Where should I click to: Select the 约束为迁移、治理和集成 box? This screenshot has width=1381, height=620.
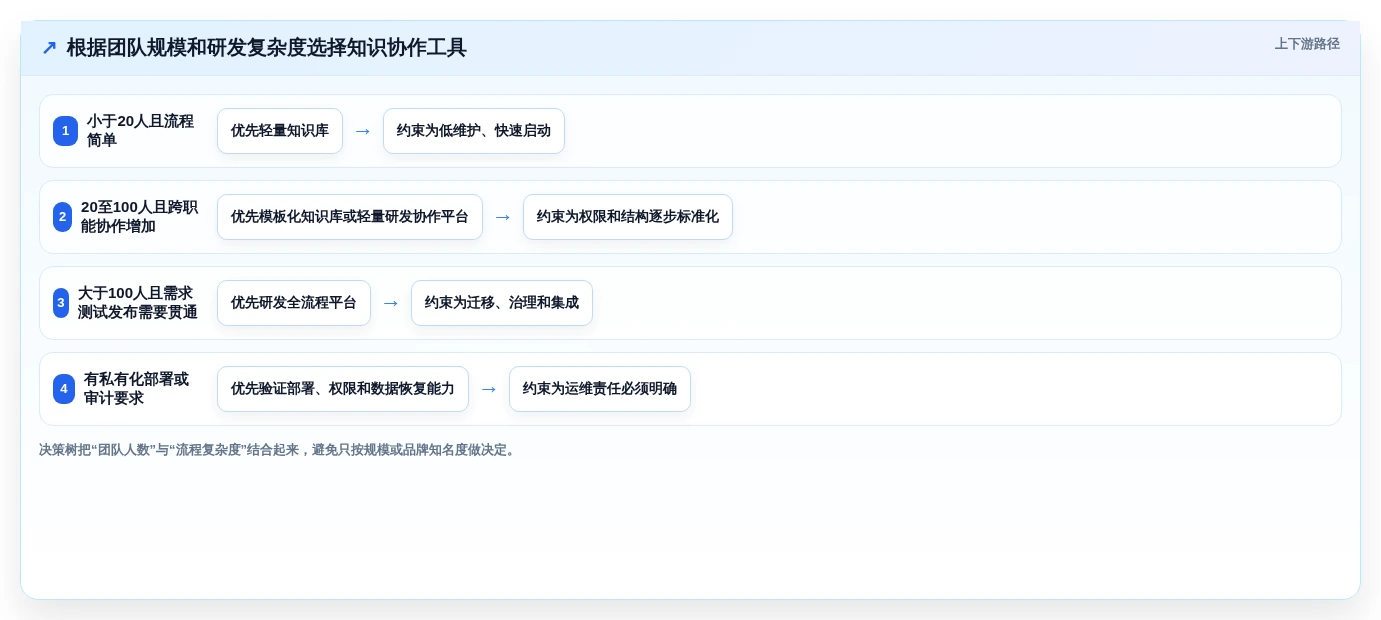pyautogui.click(x=502, y=303)
